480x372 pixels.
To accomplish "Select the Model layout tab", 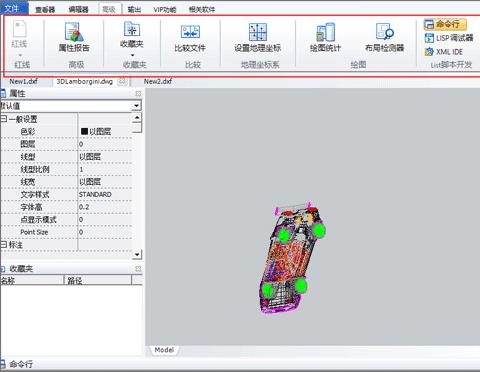I will [x=164, y=350].
